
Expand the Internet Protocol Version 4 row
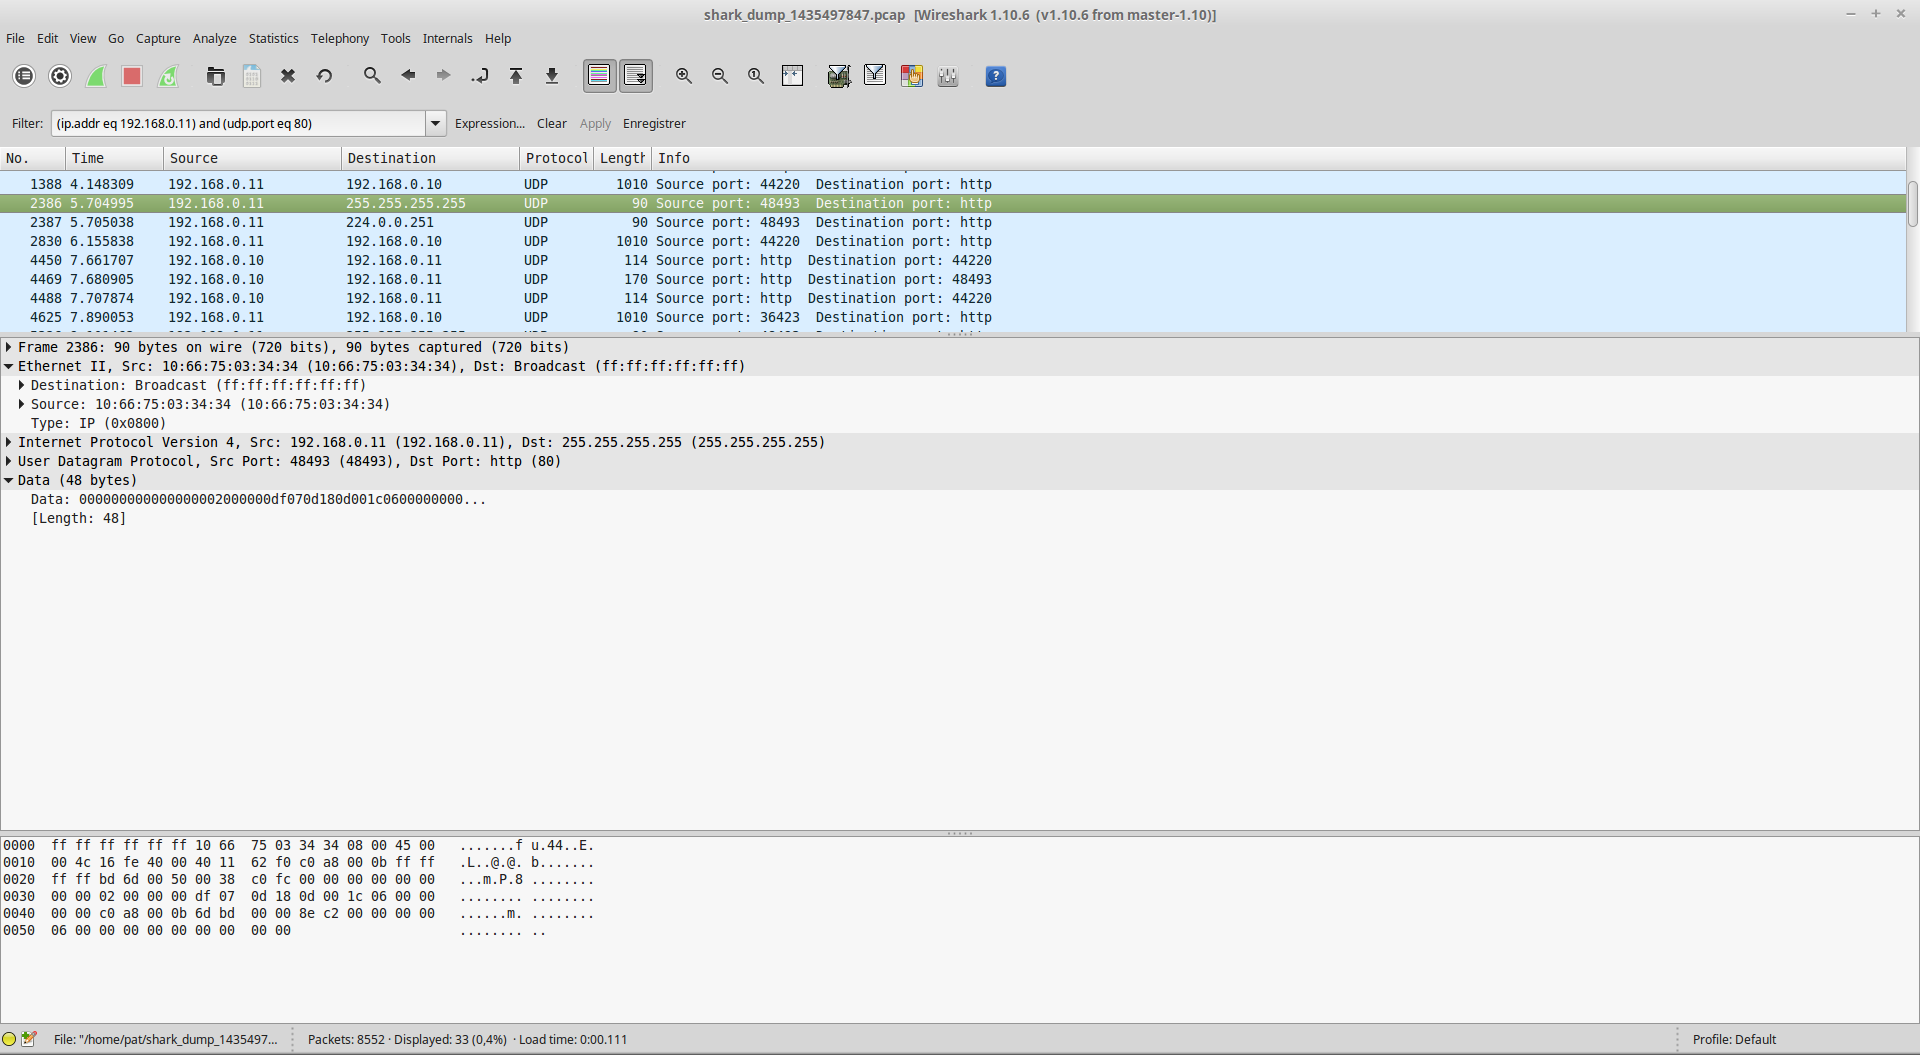[9, 442]
